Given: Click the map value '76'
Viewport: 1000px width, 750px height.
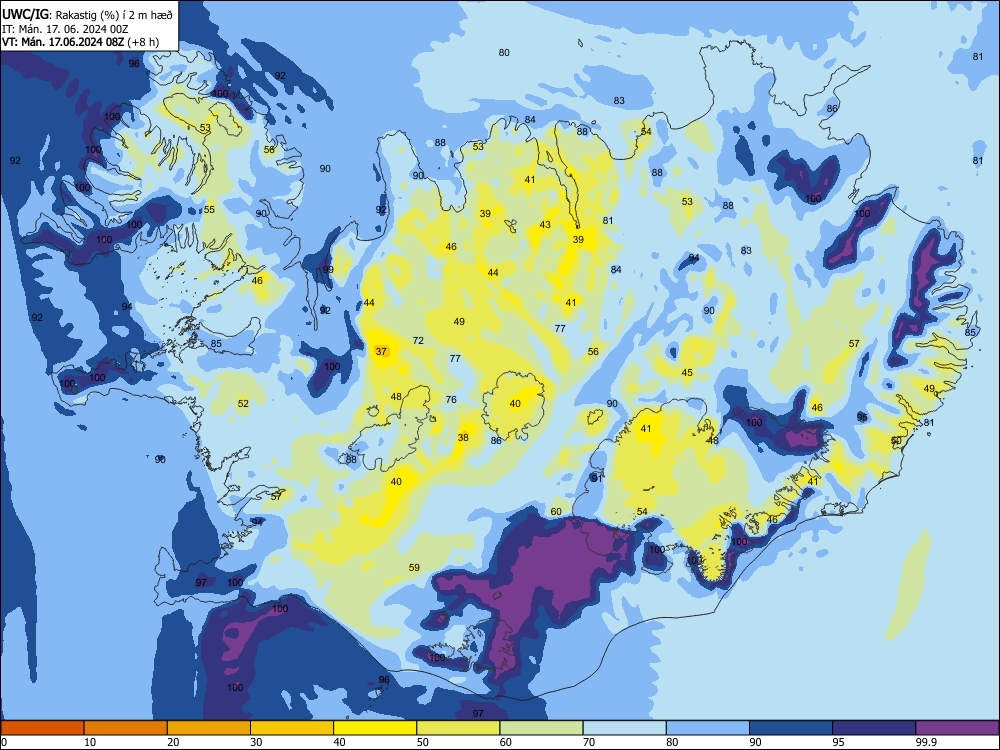Looking at the screenshot, I should click(451, 400).
